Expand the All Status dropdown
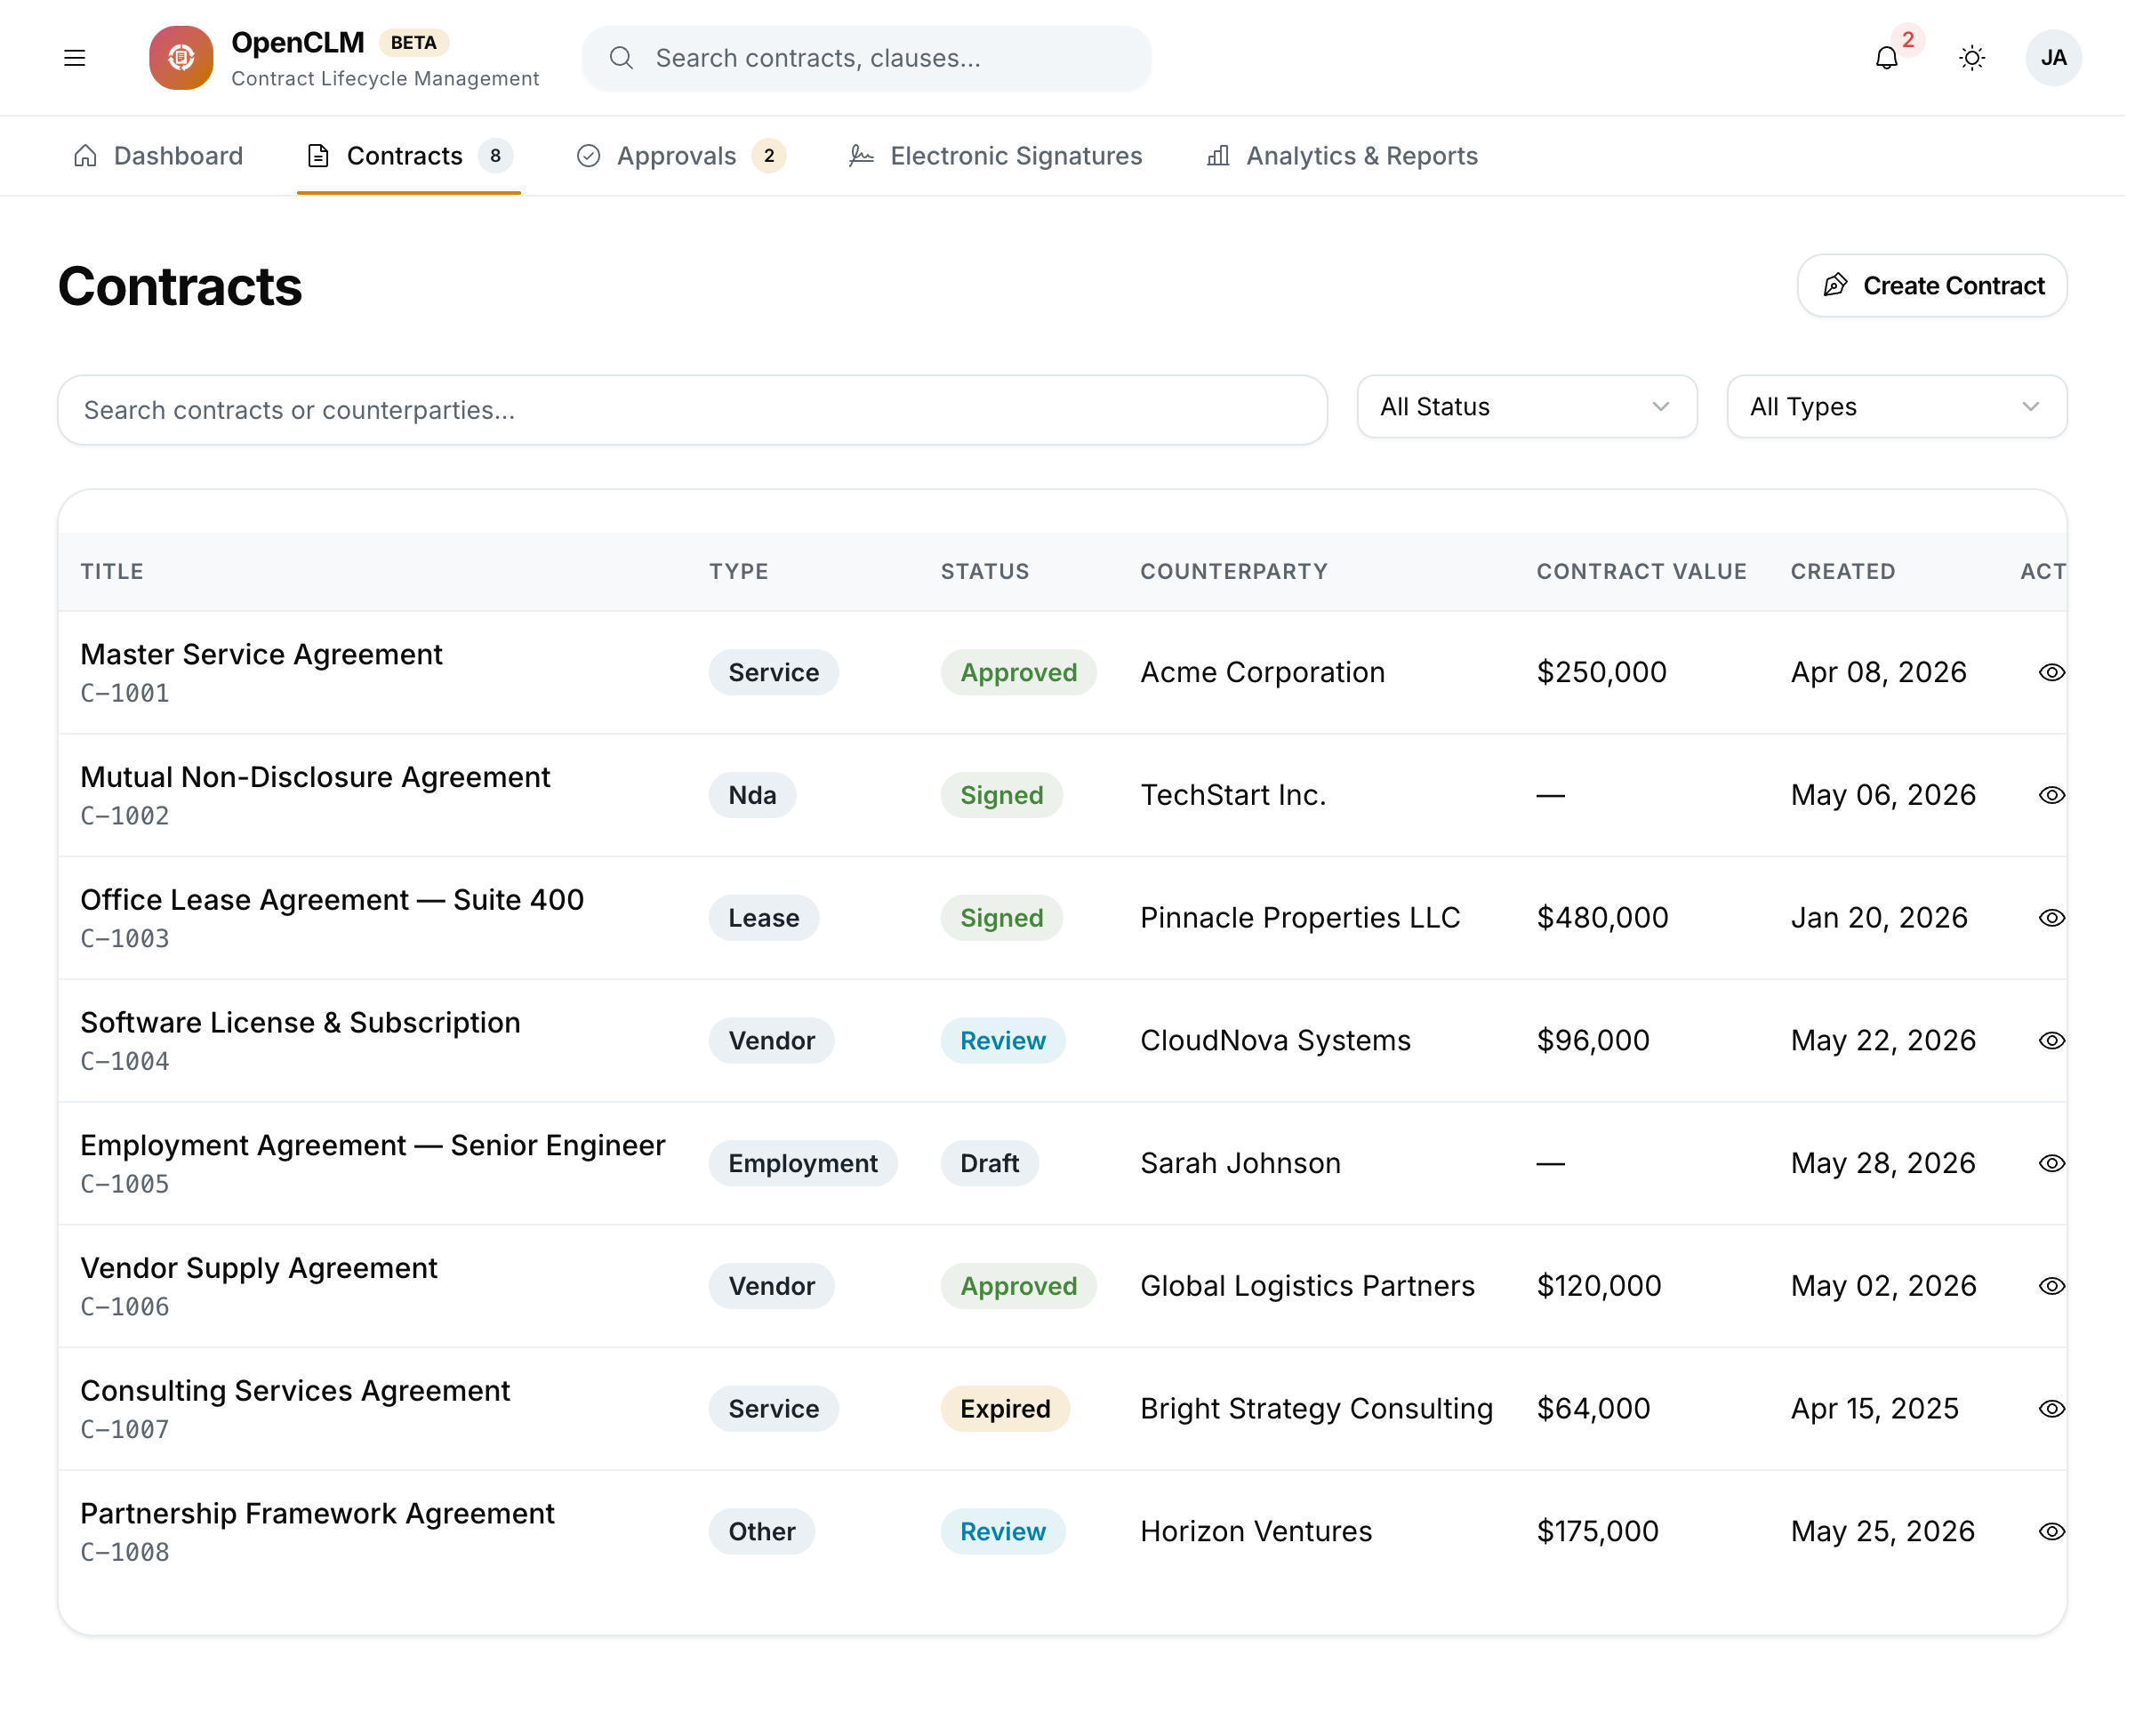The height and width of the screenshot is (1736, 2143). point(1527,407)
